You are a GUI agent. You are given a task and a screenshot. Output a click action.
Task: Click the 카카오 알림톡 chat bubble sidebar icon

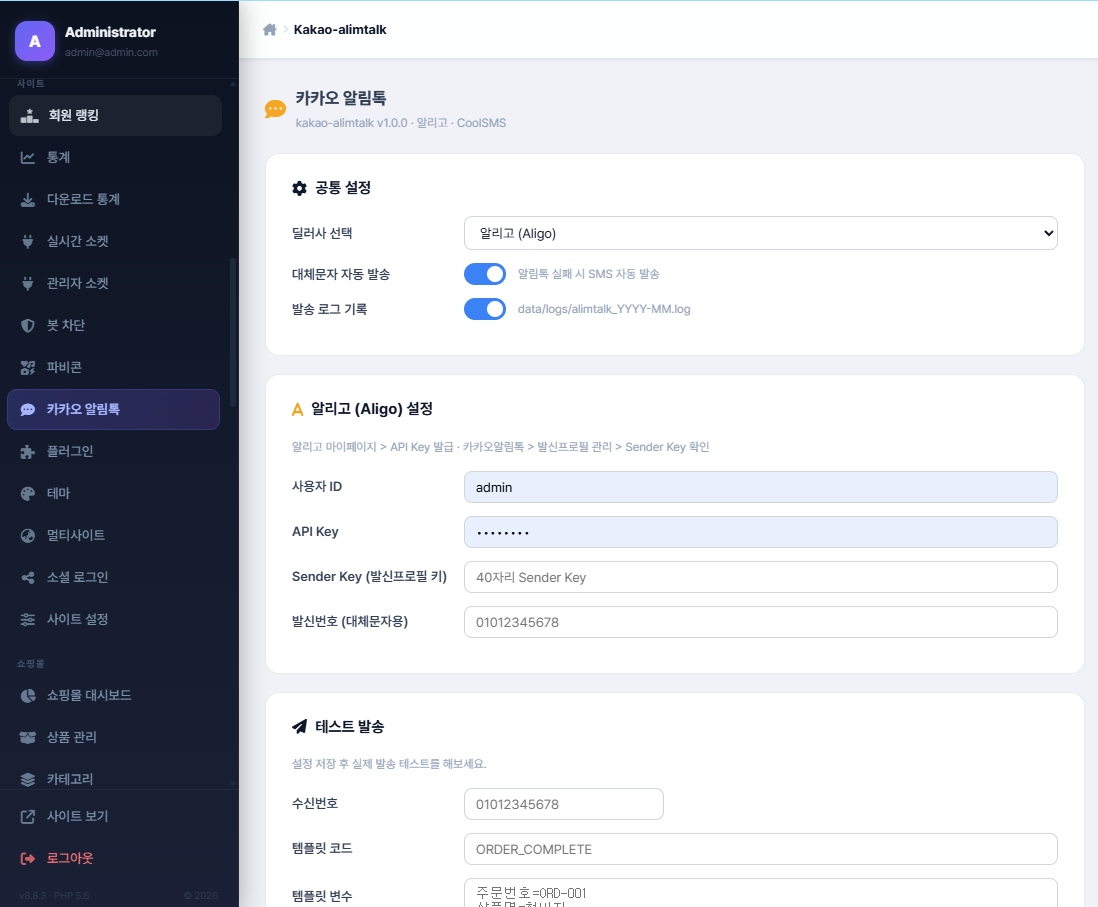[x=27, y=410]
